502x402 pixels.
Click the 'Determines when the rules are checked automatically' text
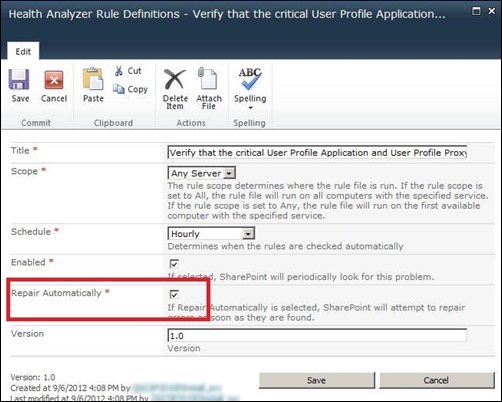point(285,246)
